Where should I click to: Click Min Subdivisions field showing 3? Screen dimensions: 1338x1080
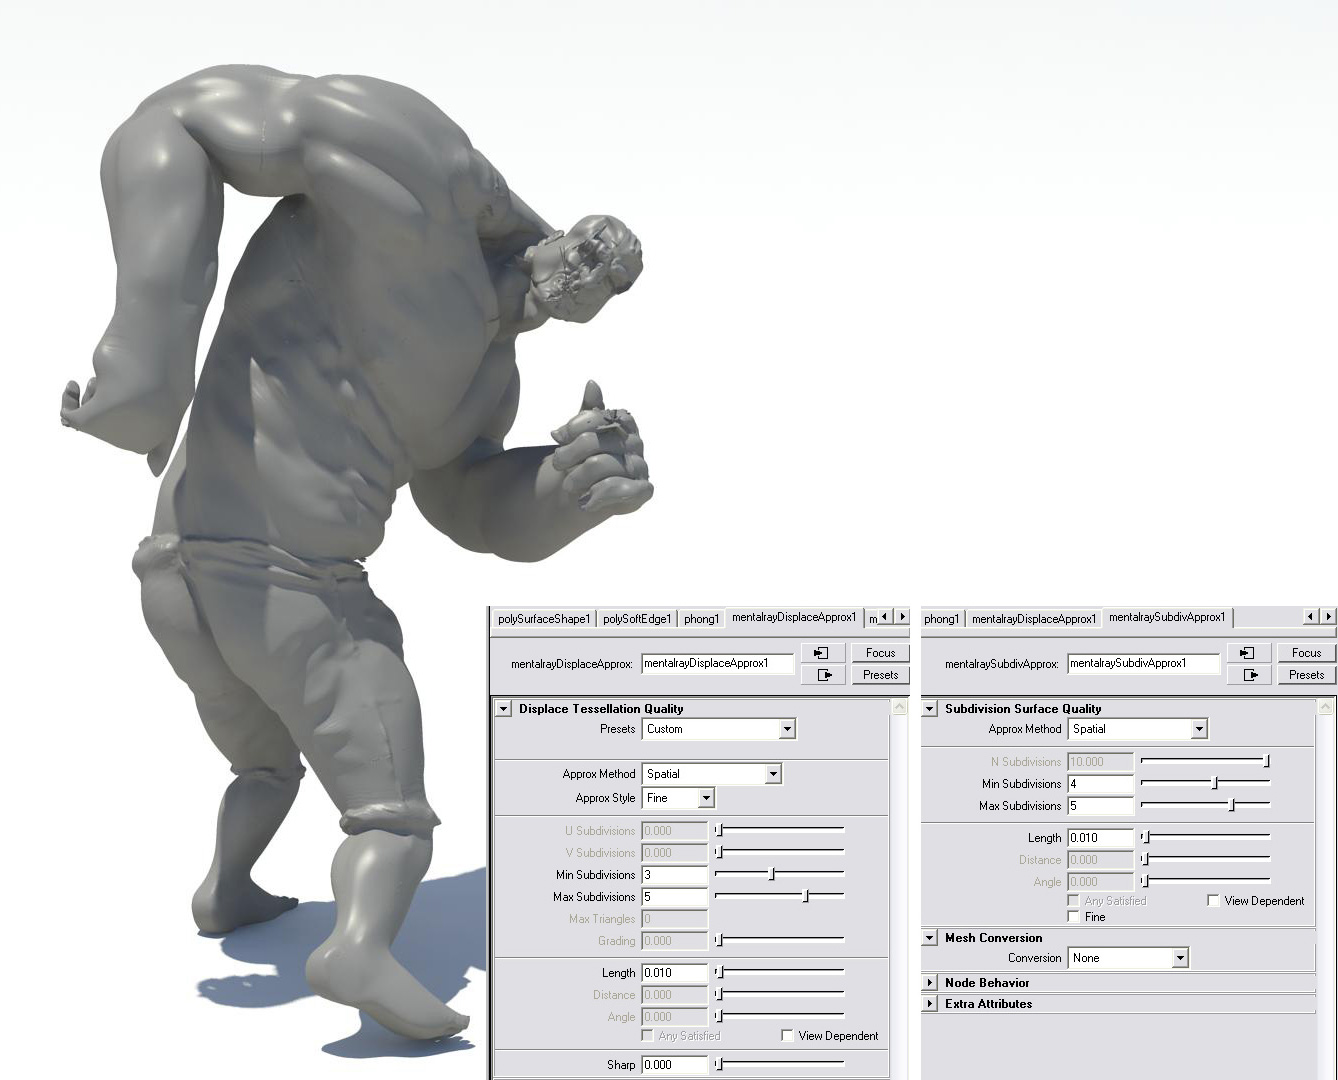675,875
